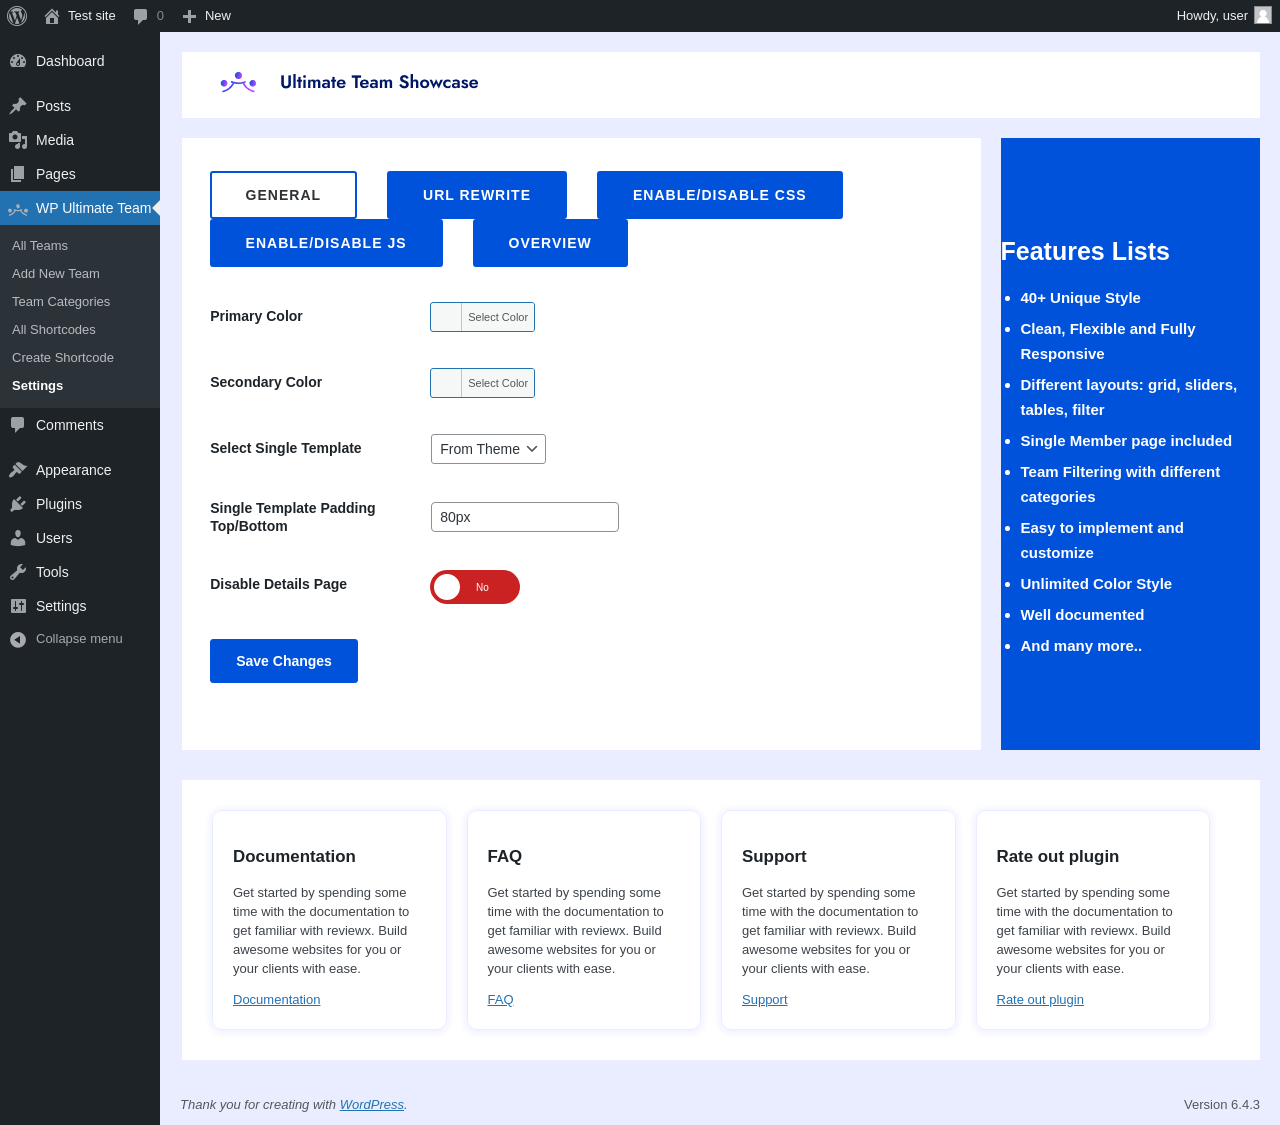Image resolution: width=1280 pixels, height=1125 pixels.
Task: Open the comments bubble icon in the admin bar
Action: click(140, 16)
